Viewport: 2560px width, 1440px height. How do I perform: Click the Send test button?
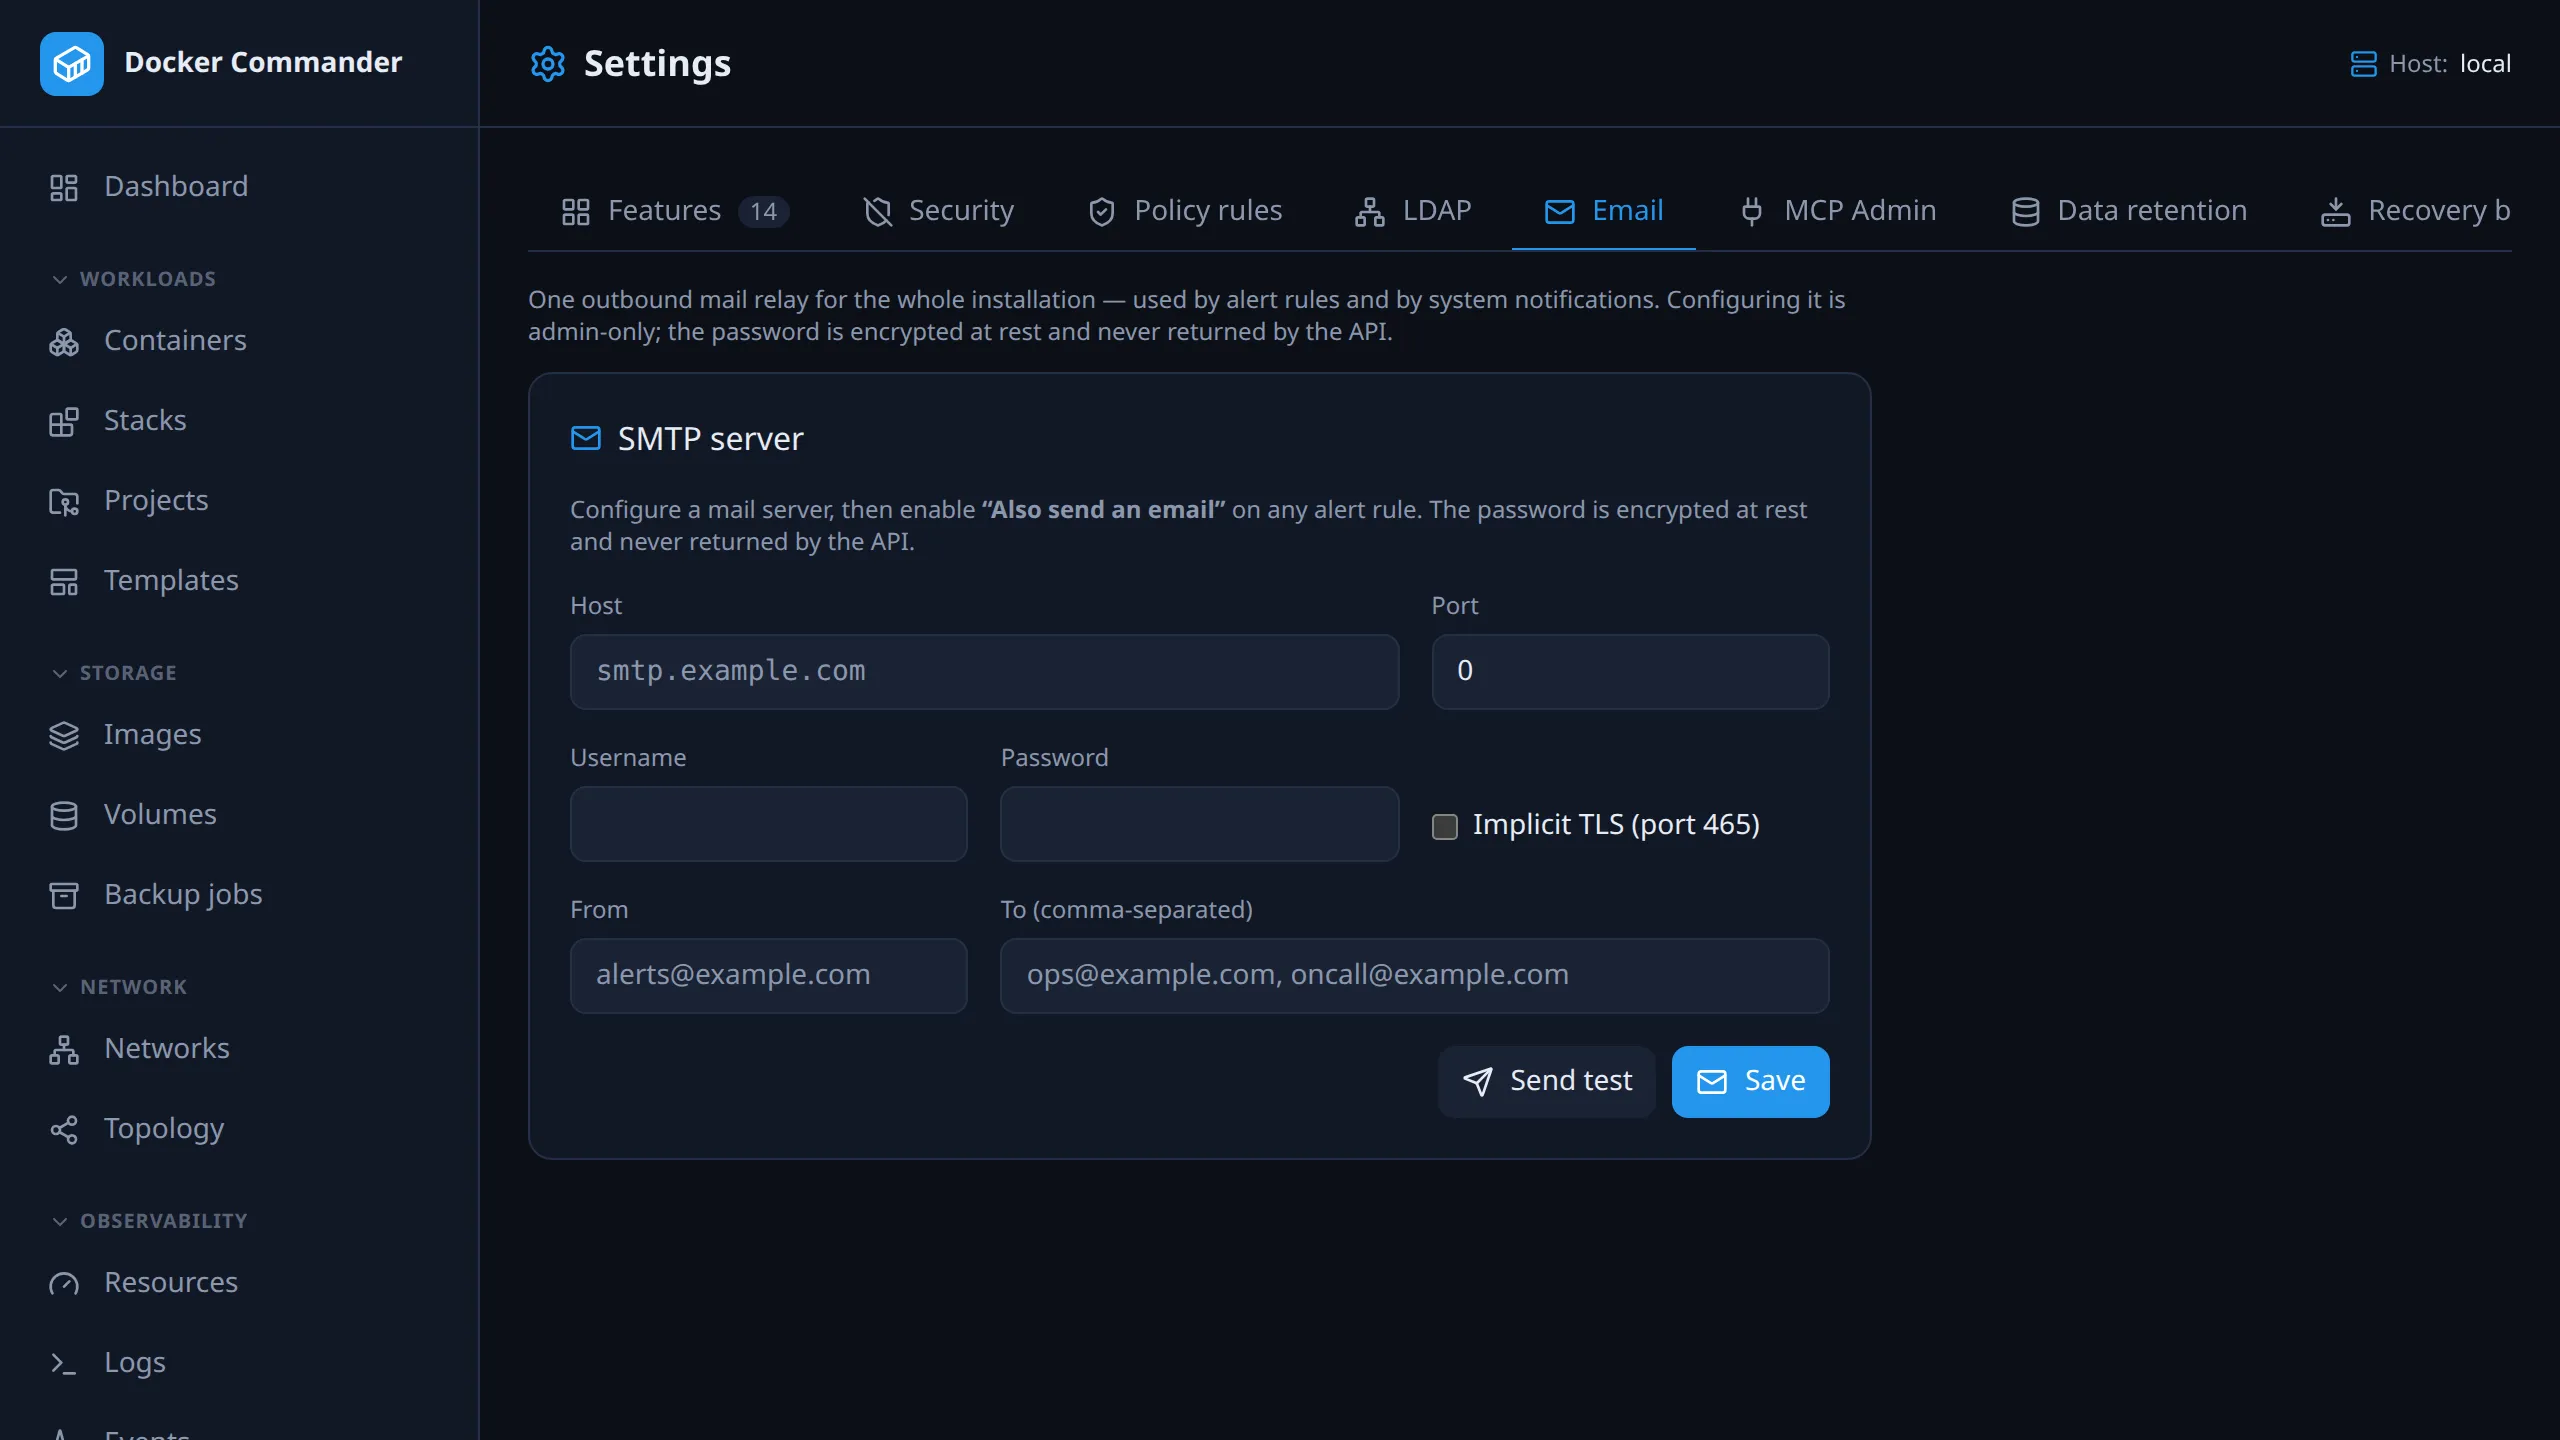coord(1547,1082)
